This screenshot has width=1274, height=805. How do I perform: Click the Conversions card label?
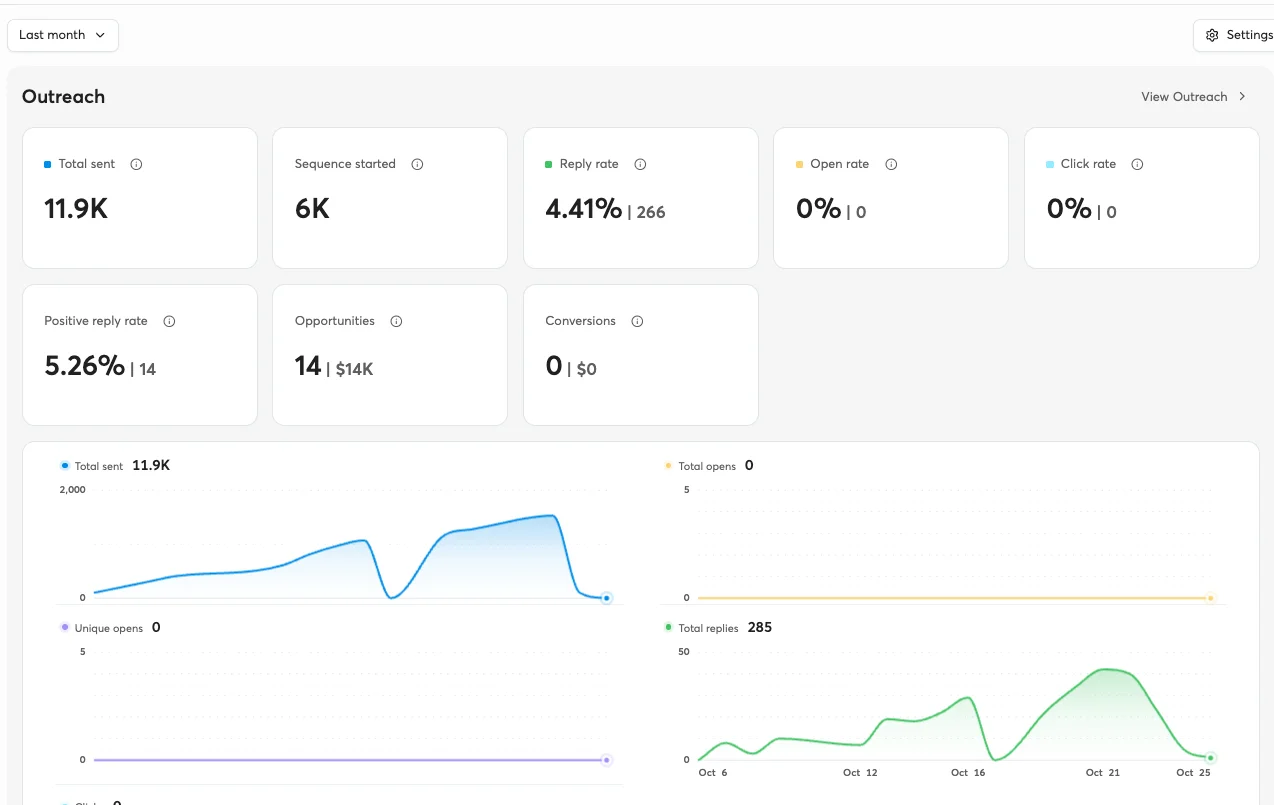[x=580, y=321]
